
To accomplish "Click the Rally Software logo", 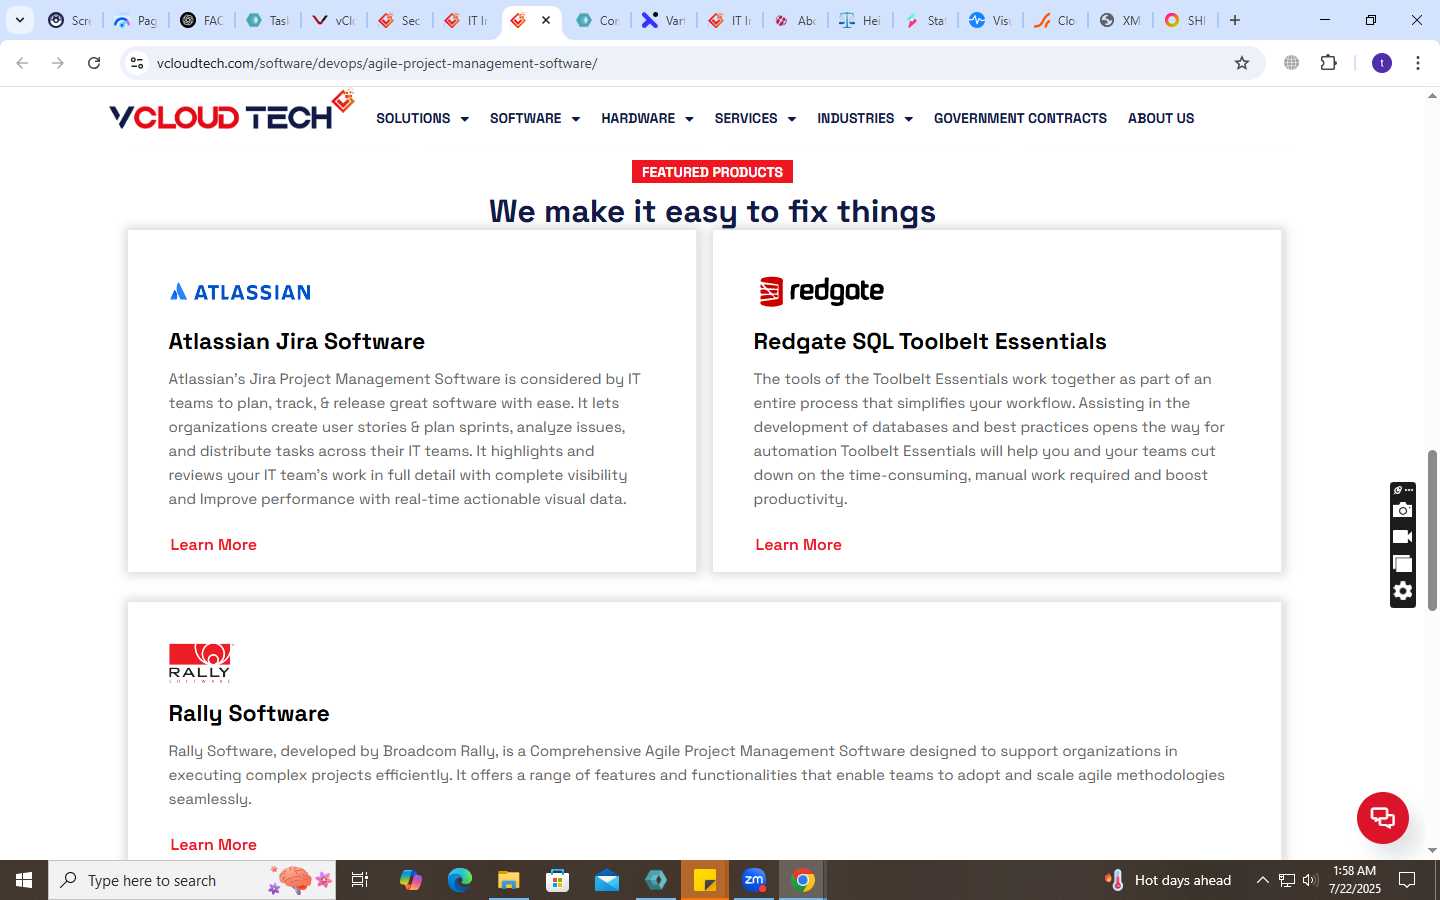I will pyautogui.click(x=199, y=662).
